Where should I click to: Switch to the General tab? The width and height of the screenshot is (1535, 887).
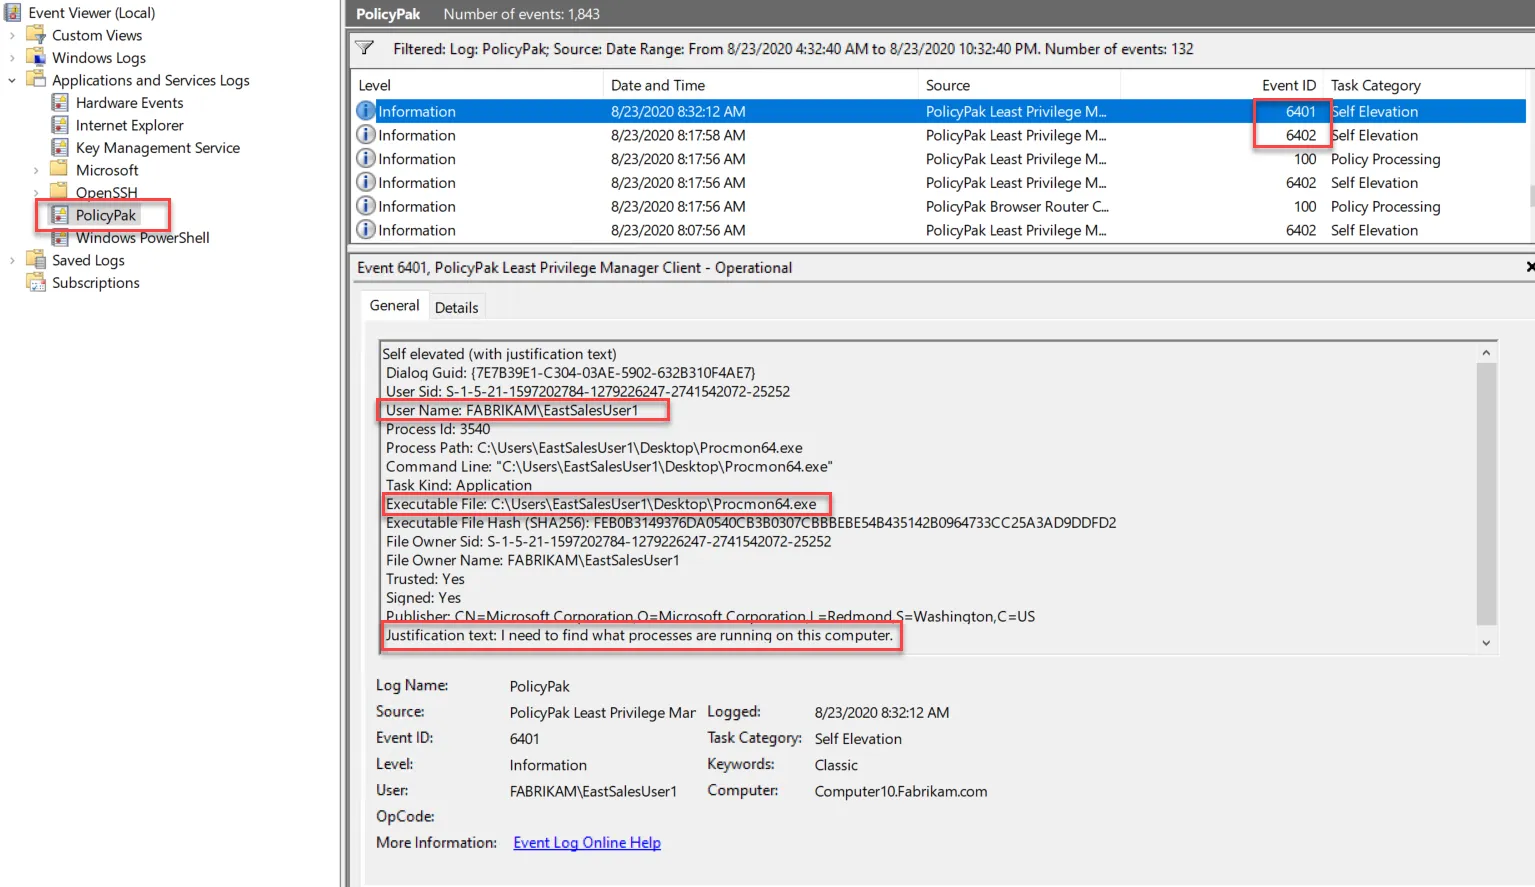(394, 306)
